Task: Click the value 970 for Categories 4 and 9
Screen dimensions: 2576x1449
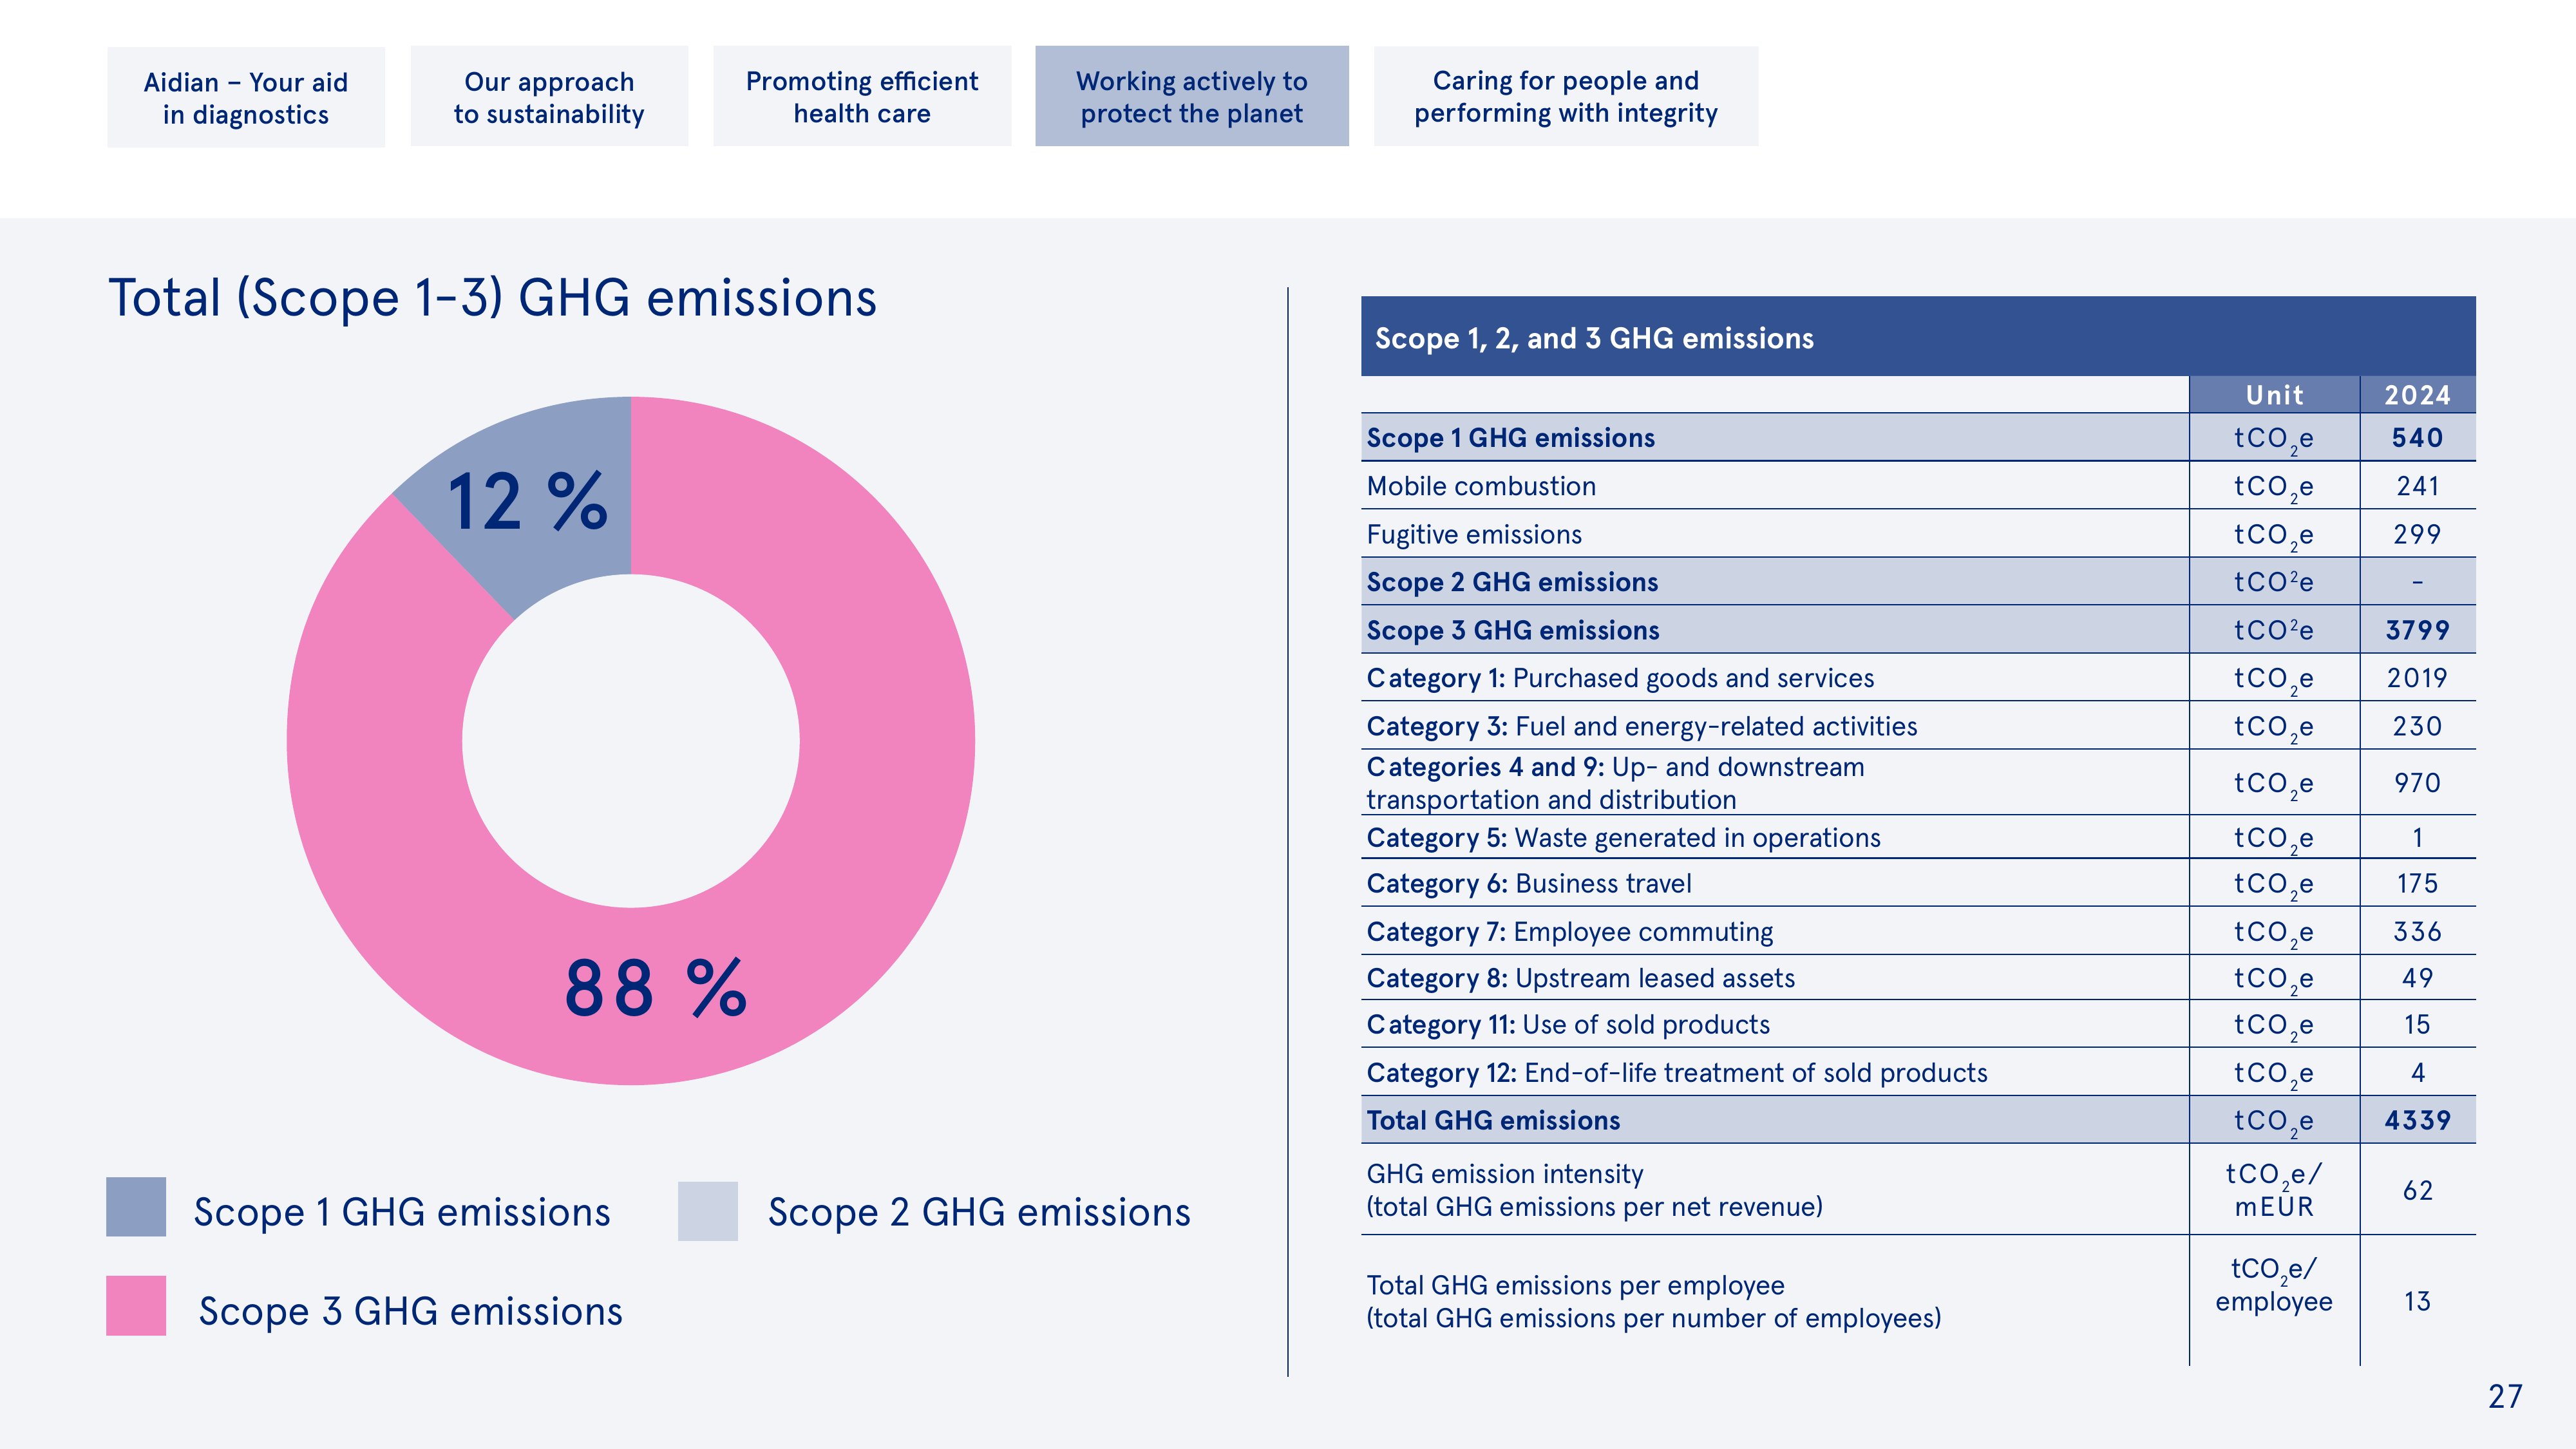Action: pyautogui.click(x=2417, y=783)
